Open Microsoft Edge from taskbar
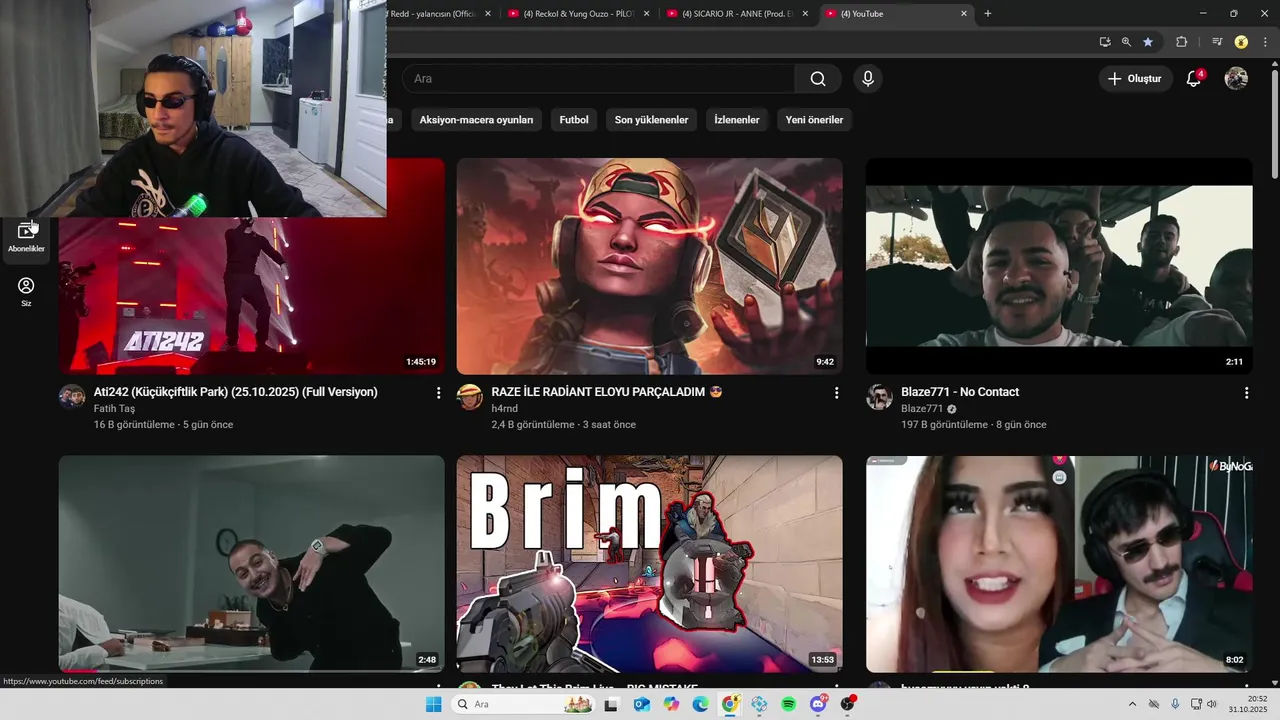Screen dimensions: 1280x720 pyautogui.click(x=700, y=704)
